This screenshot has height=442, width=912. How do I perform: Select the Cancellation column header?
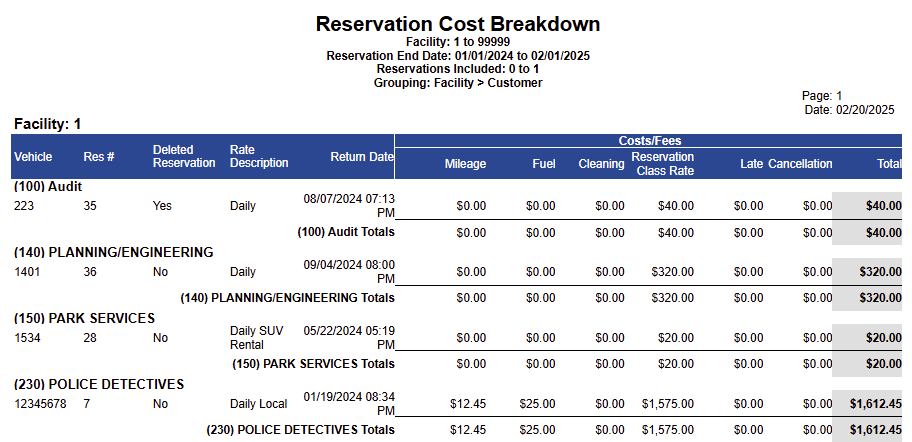tap(800, 163)
